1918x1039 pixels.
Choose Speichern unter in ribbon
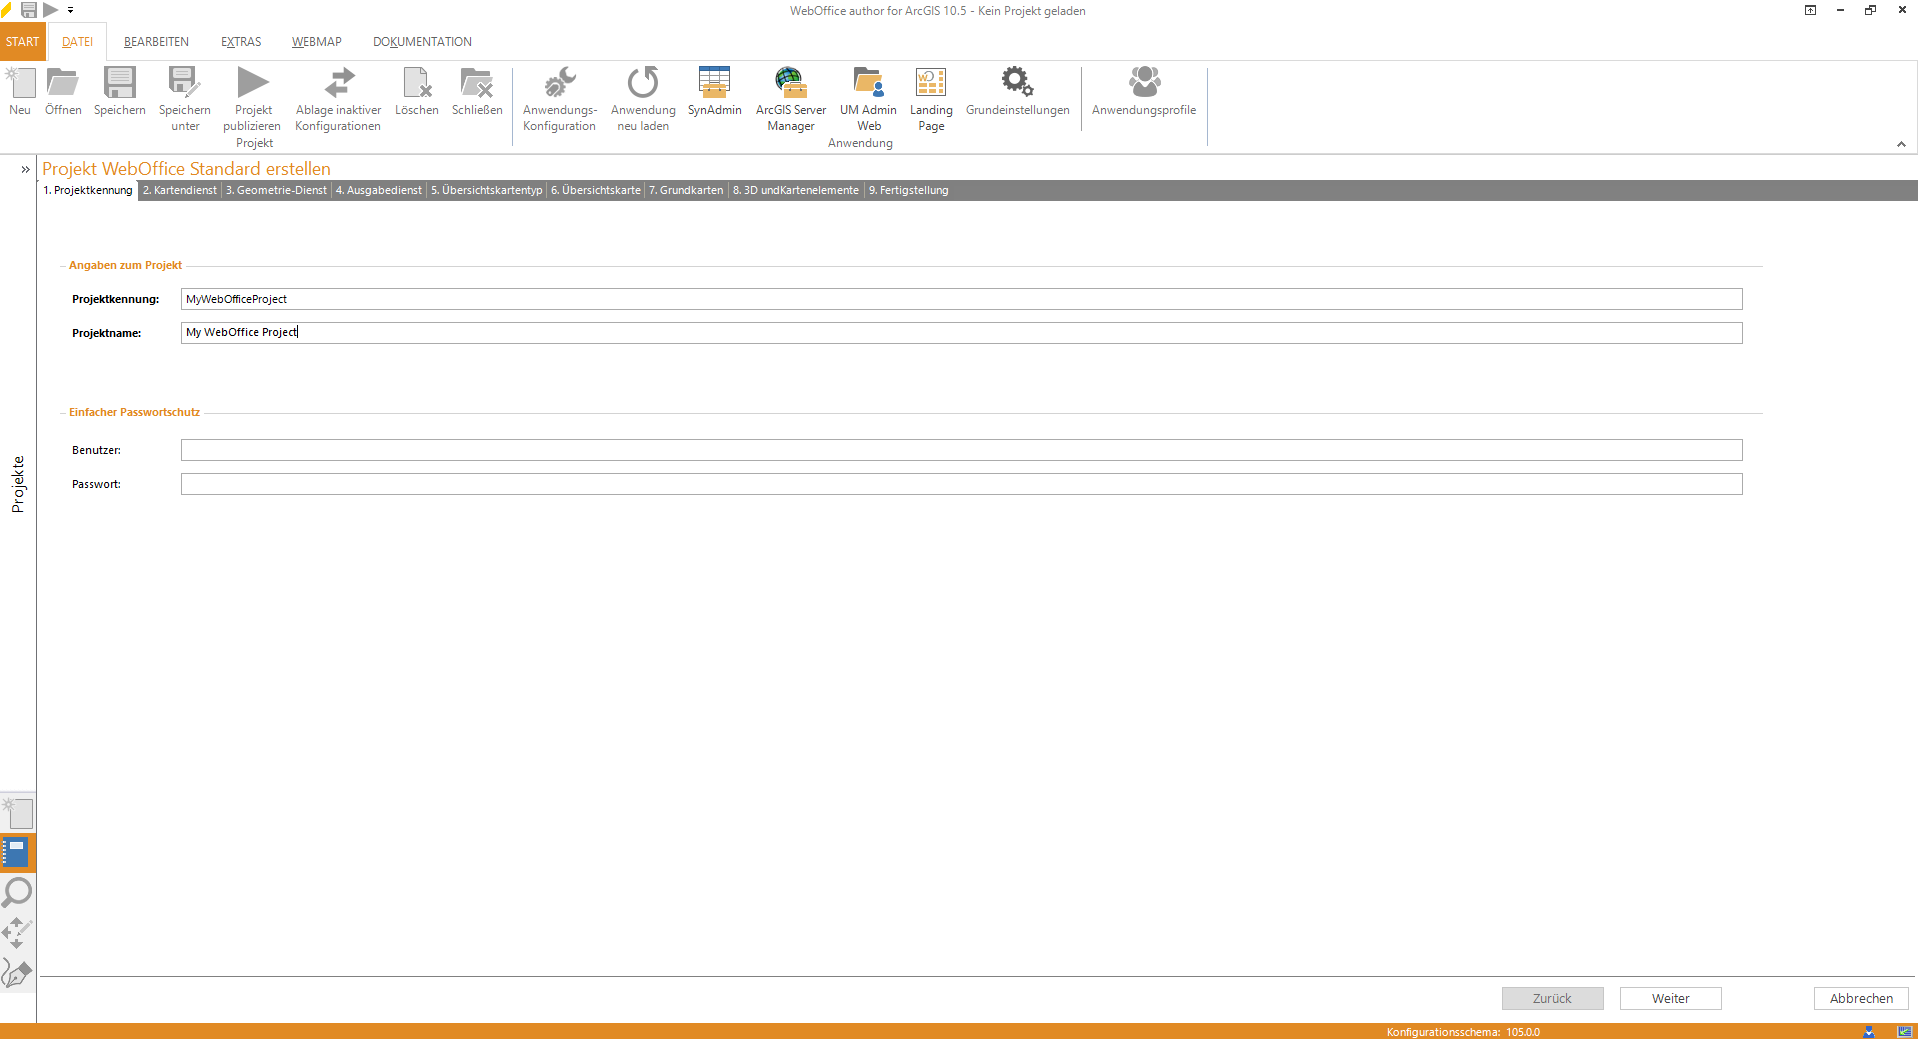(185, 100)
